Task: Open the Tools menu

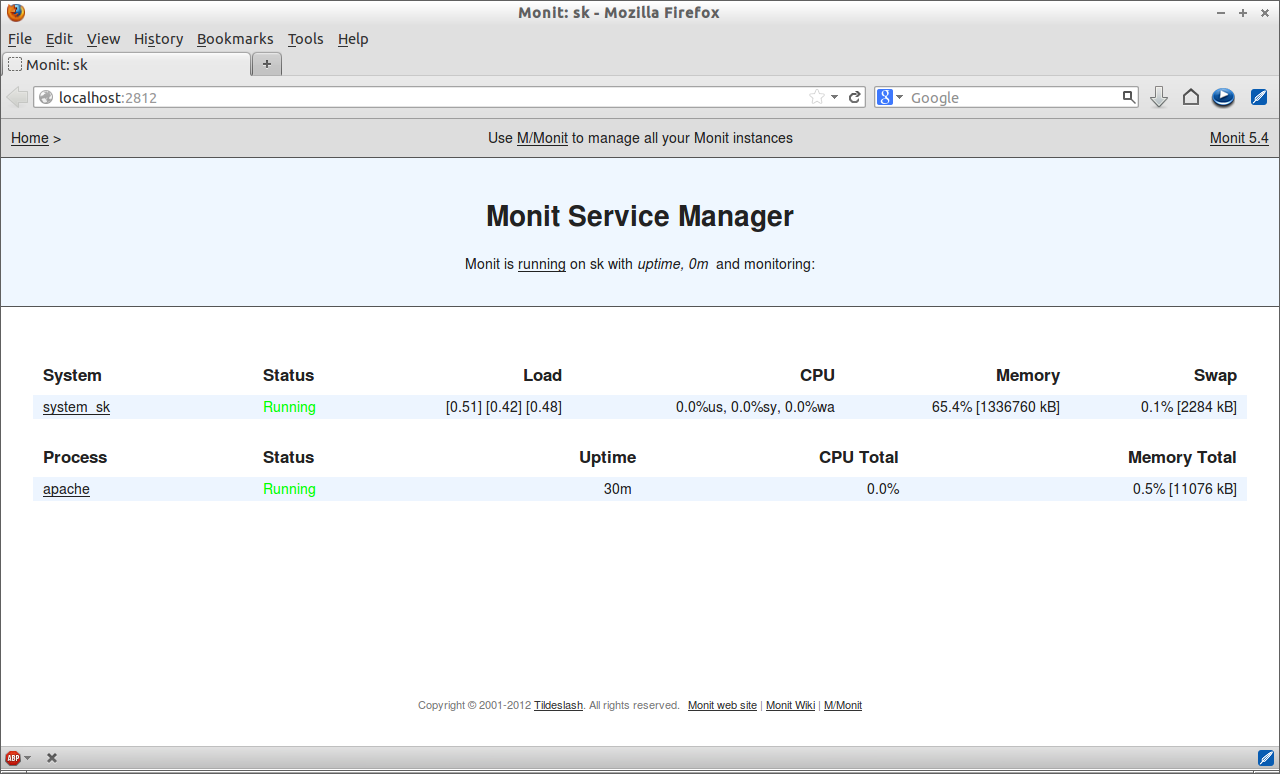Action: pyautogui.click(x=306, y=39)
